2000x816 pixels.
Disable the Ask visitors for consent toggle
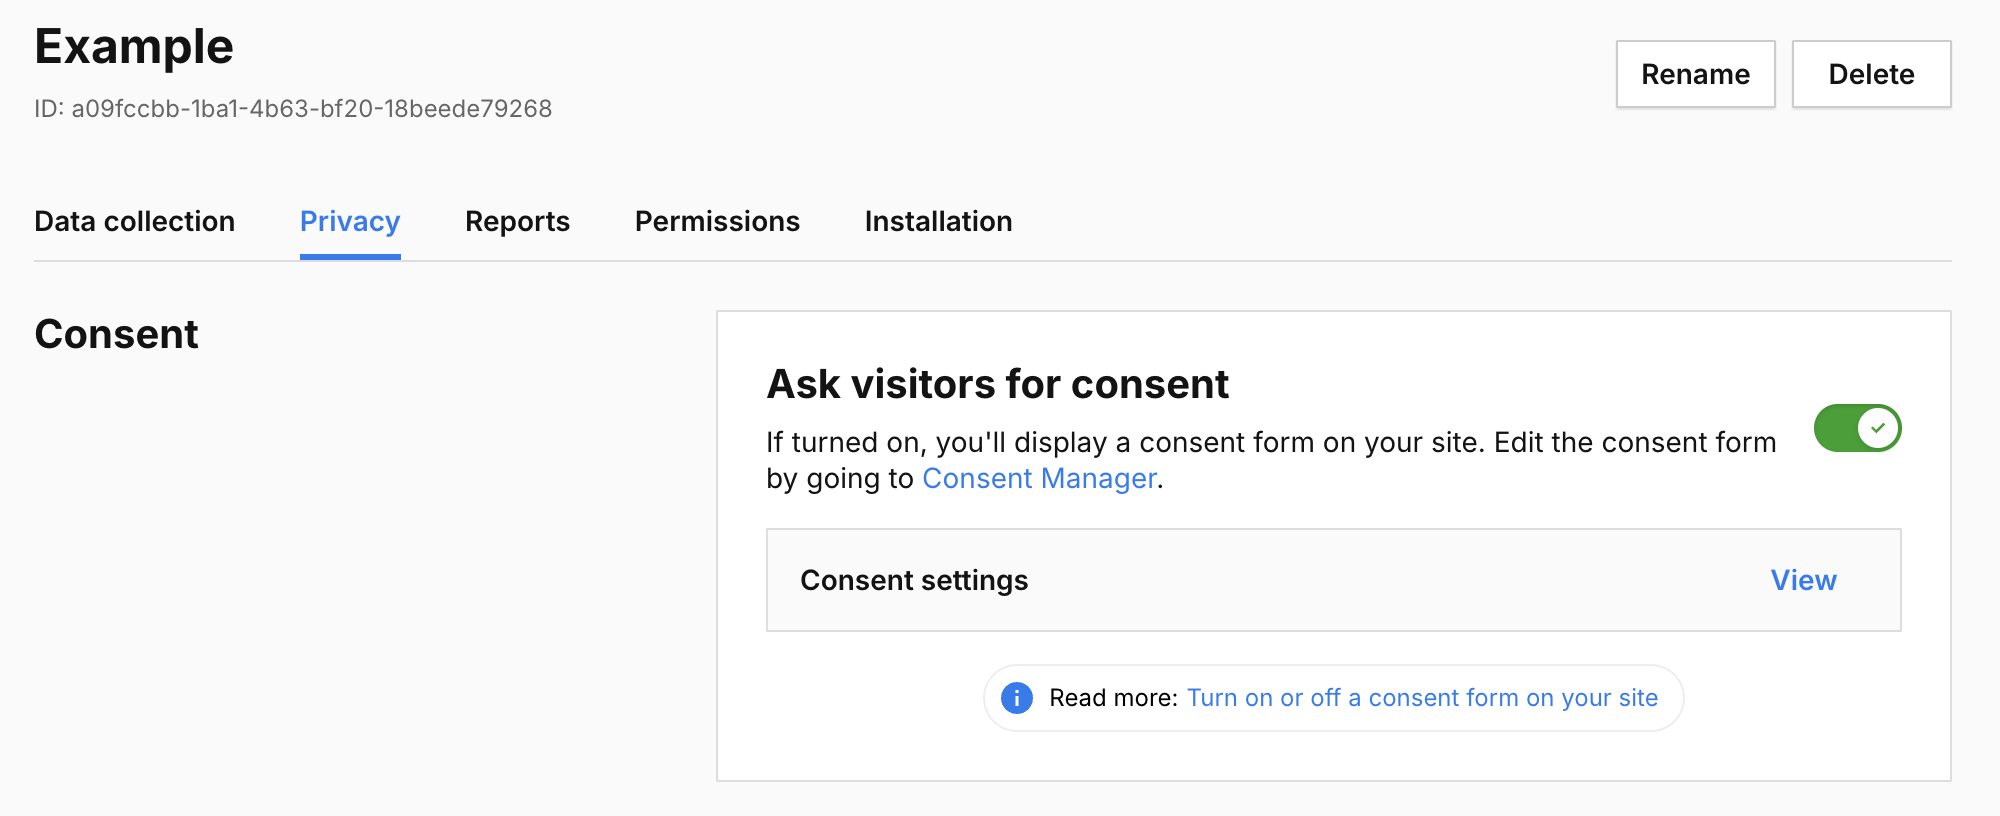(x=1857, y=428)
